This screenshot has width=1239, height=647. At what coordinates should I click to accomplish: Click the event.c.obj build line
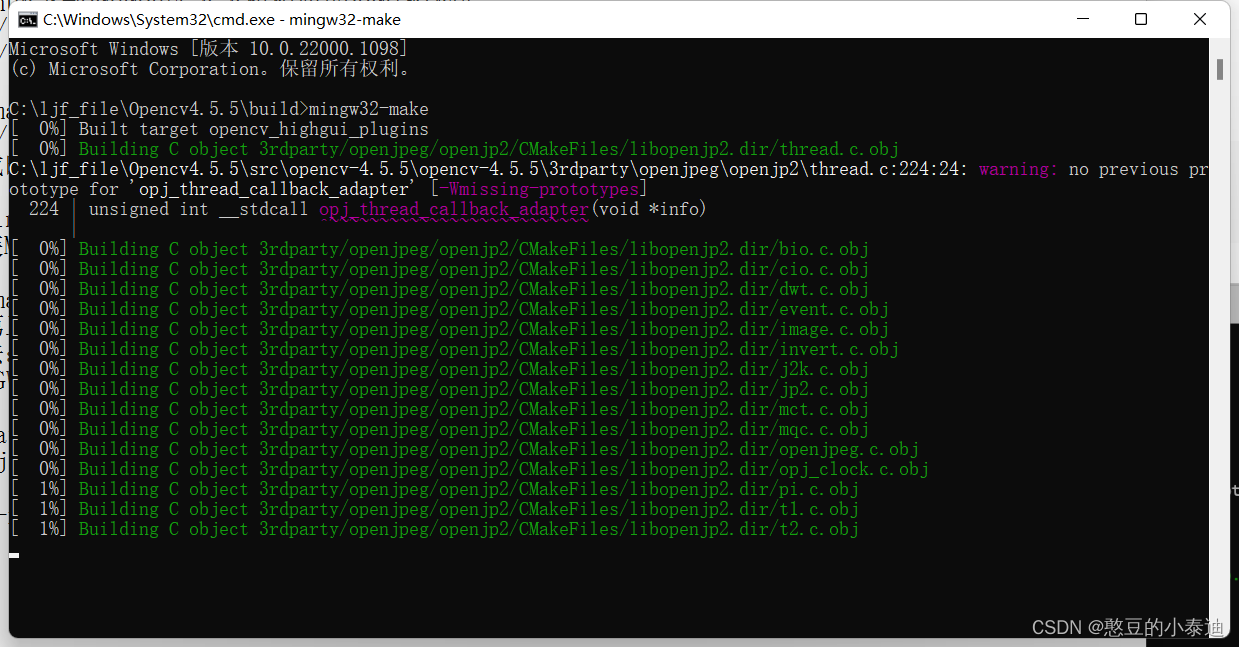point(449,309)
